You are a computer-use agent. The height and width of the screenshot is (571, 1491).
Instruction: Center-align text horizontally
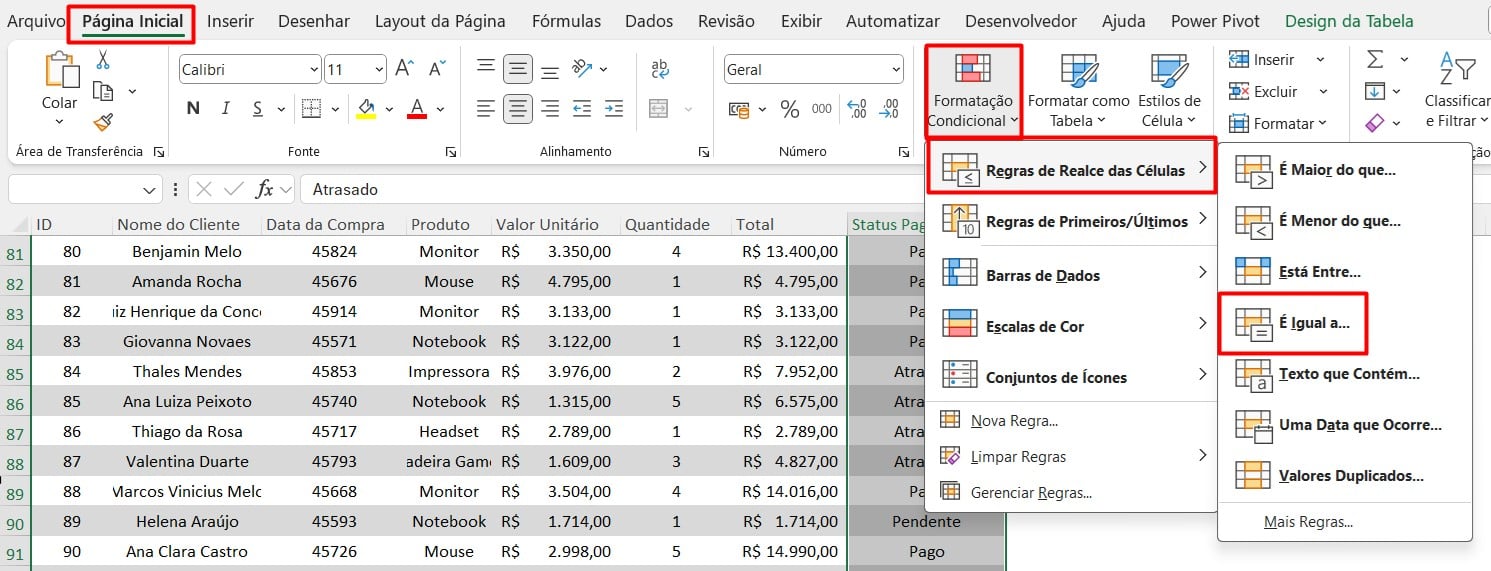click(x=517, y=109)
